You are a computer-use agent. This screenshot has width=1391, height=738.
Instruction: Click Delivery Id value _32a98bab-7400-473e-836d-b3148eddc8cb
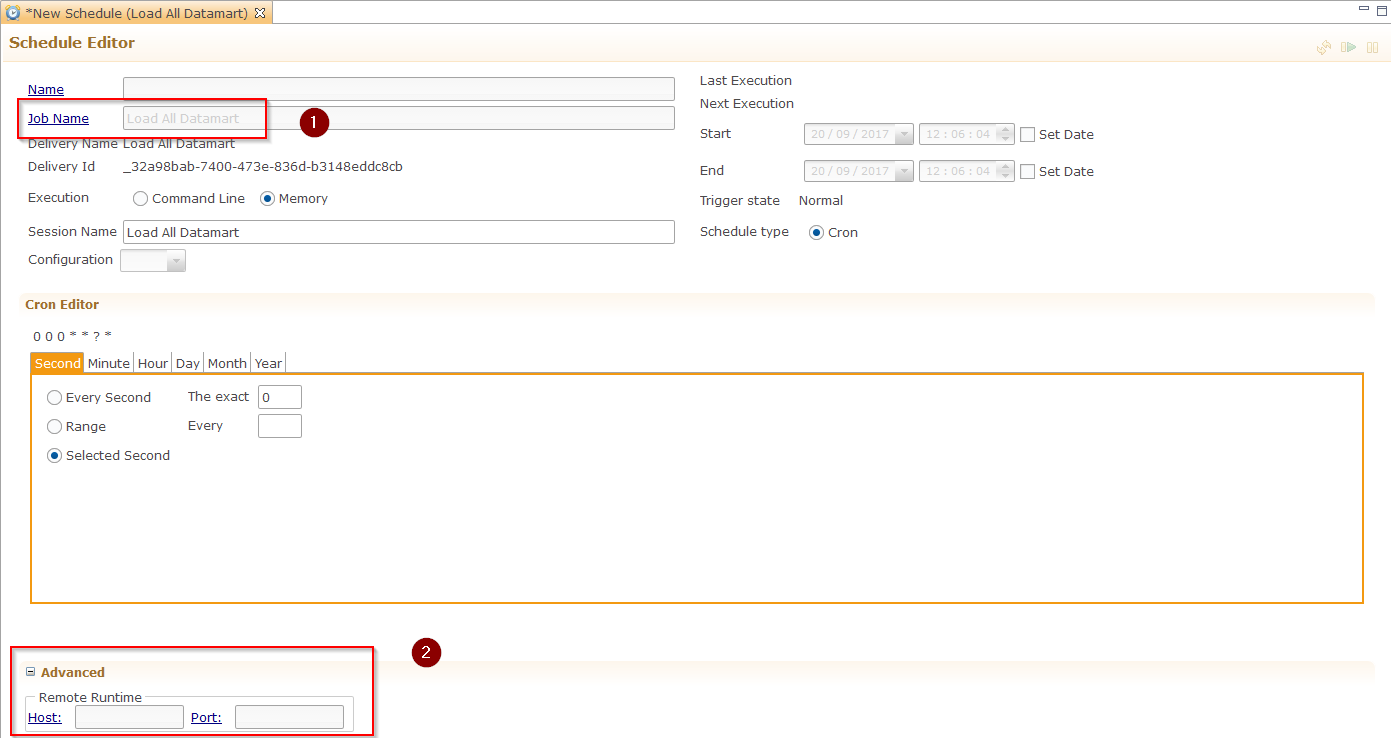[x=263, y=167]
